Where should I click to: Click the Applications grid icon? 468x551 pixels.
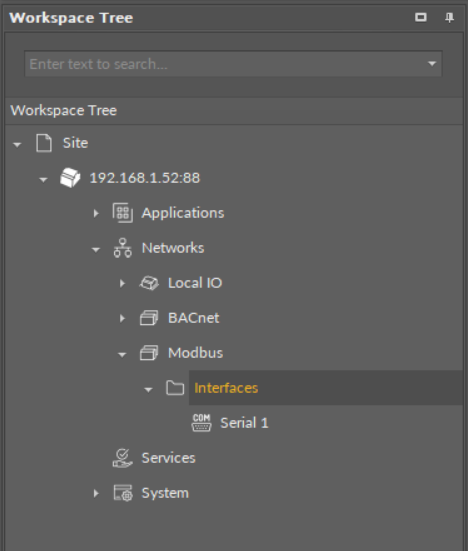[123, 213]
